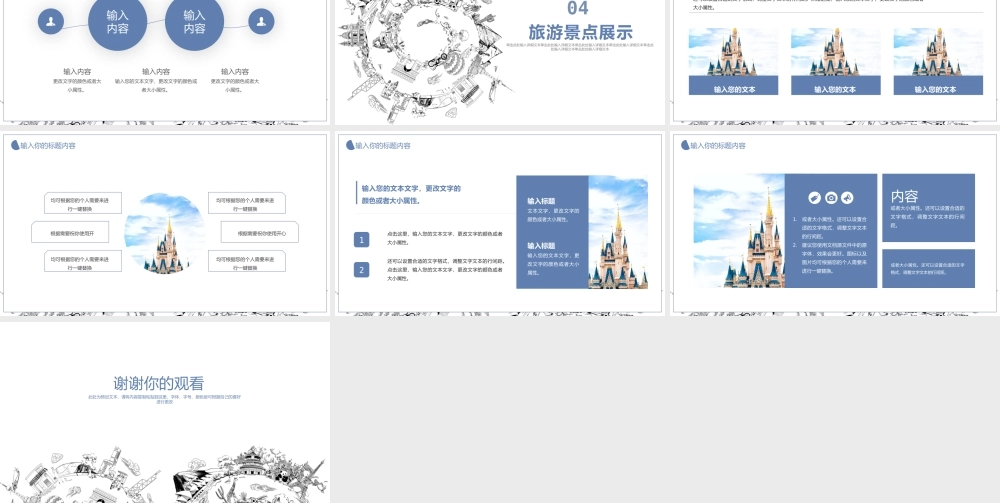
Task: Click the leaf icon on the six-callout slide
Action: 15,145
